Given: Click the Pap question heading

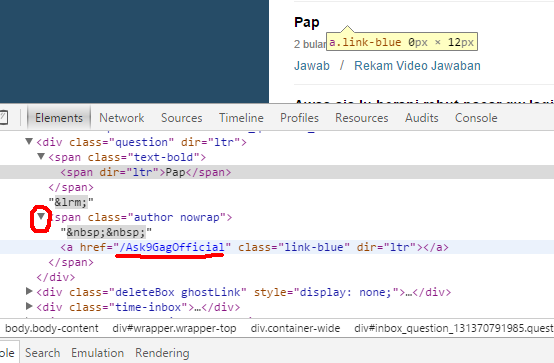Looking at the screenshot, I should [x=307, y=22].
